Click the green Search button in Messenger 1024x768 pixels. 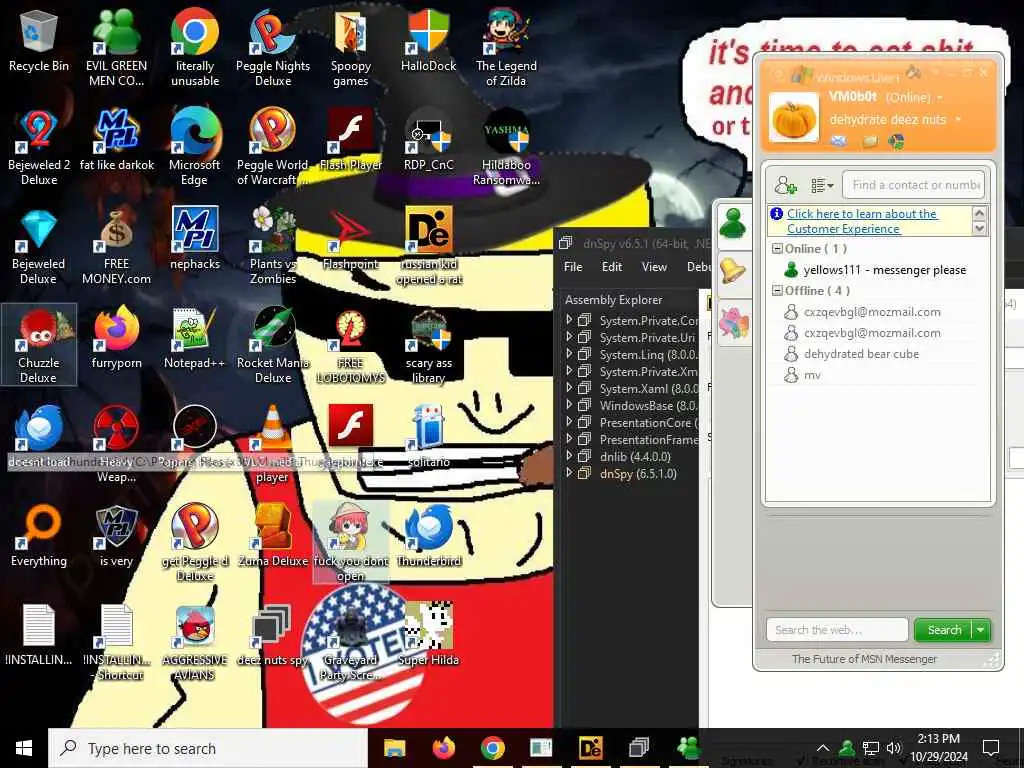point(944,630)
